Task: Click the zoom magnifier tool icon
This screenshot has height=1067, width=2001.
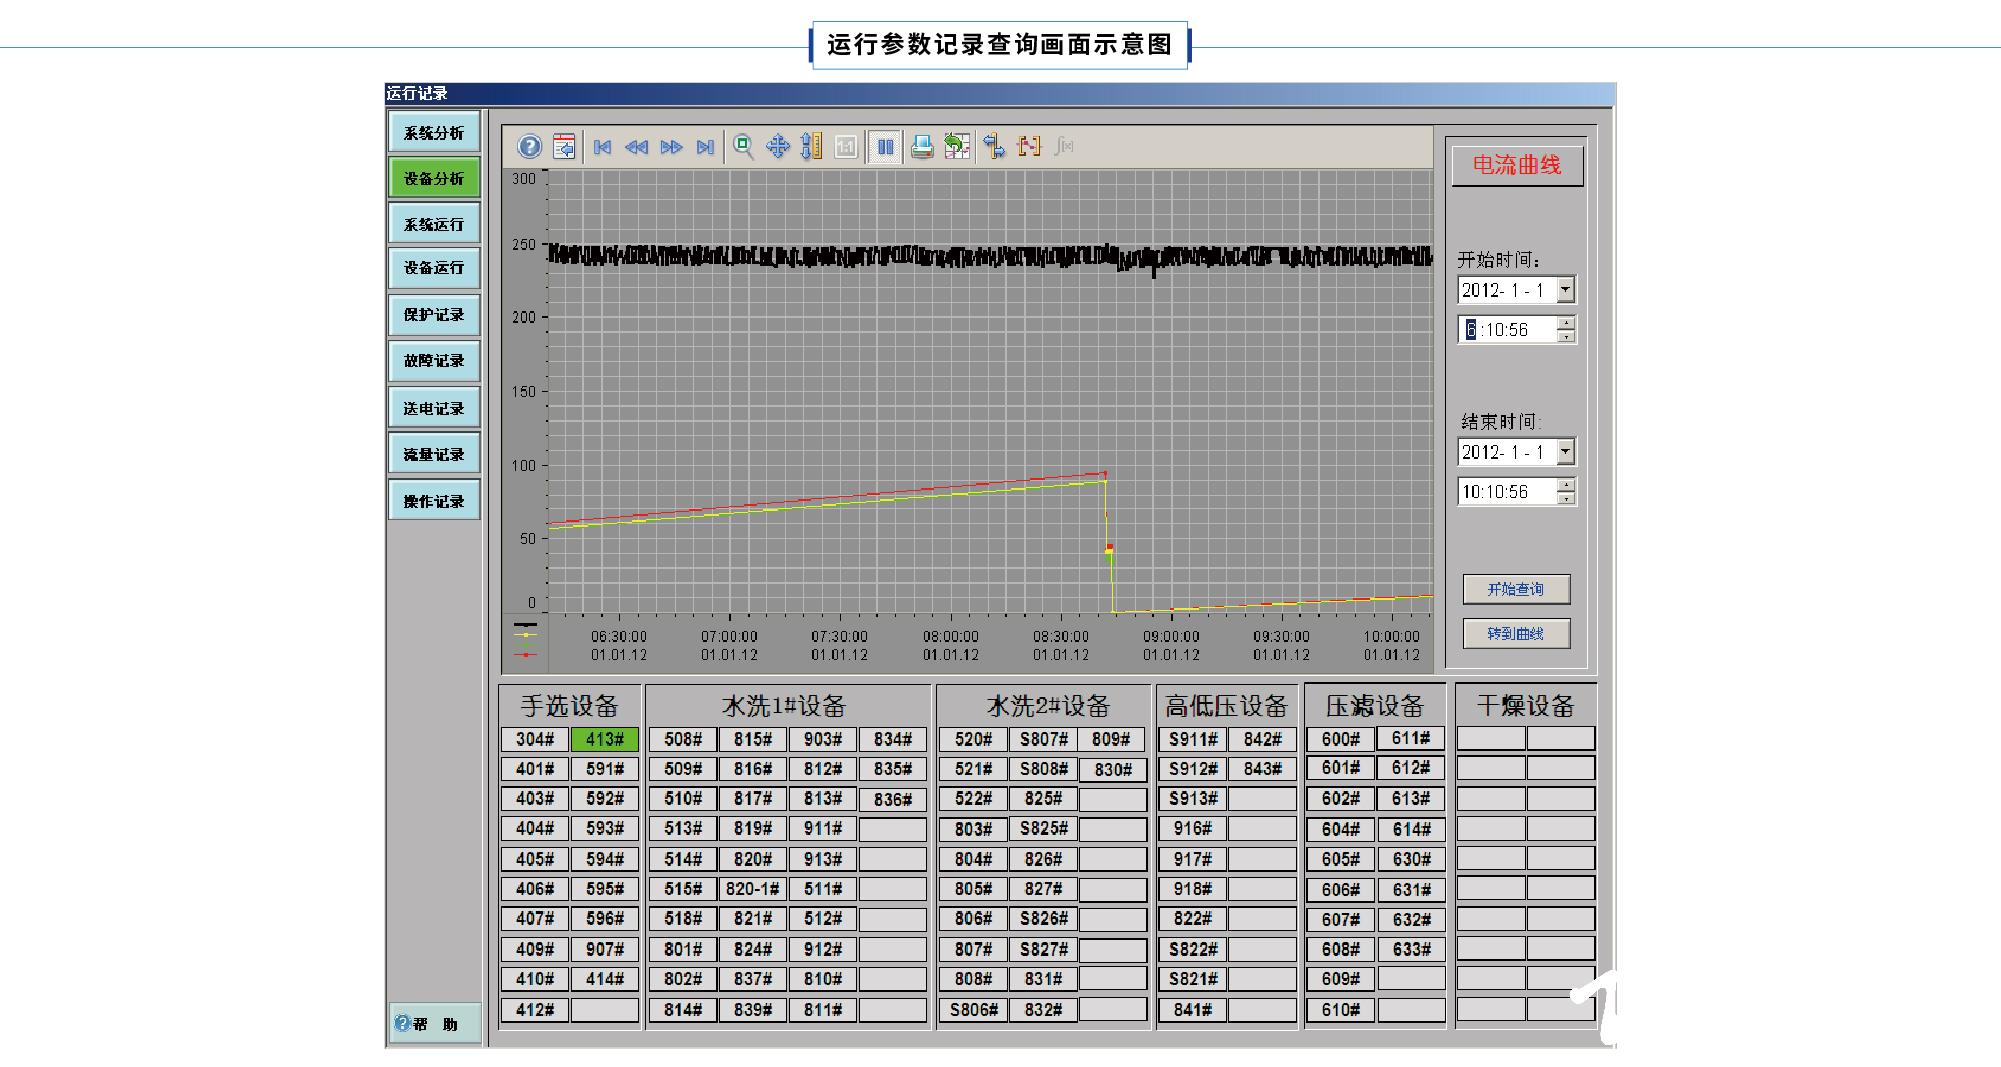Action: (743, 147)
